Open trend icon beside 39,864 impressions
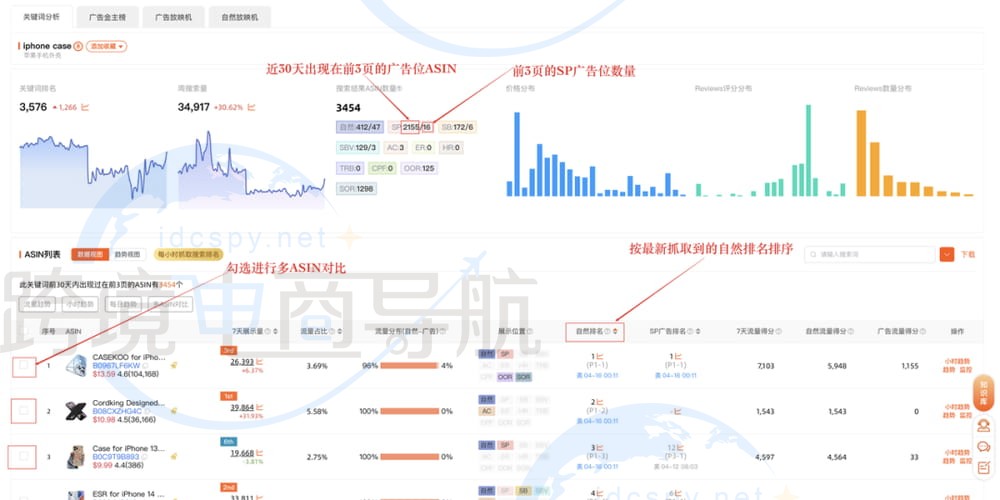Image resolution: width=1000 pixels, height=500 pixels. pyautogui.click(x=259, y=408)
